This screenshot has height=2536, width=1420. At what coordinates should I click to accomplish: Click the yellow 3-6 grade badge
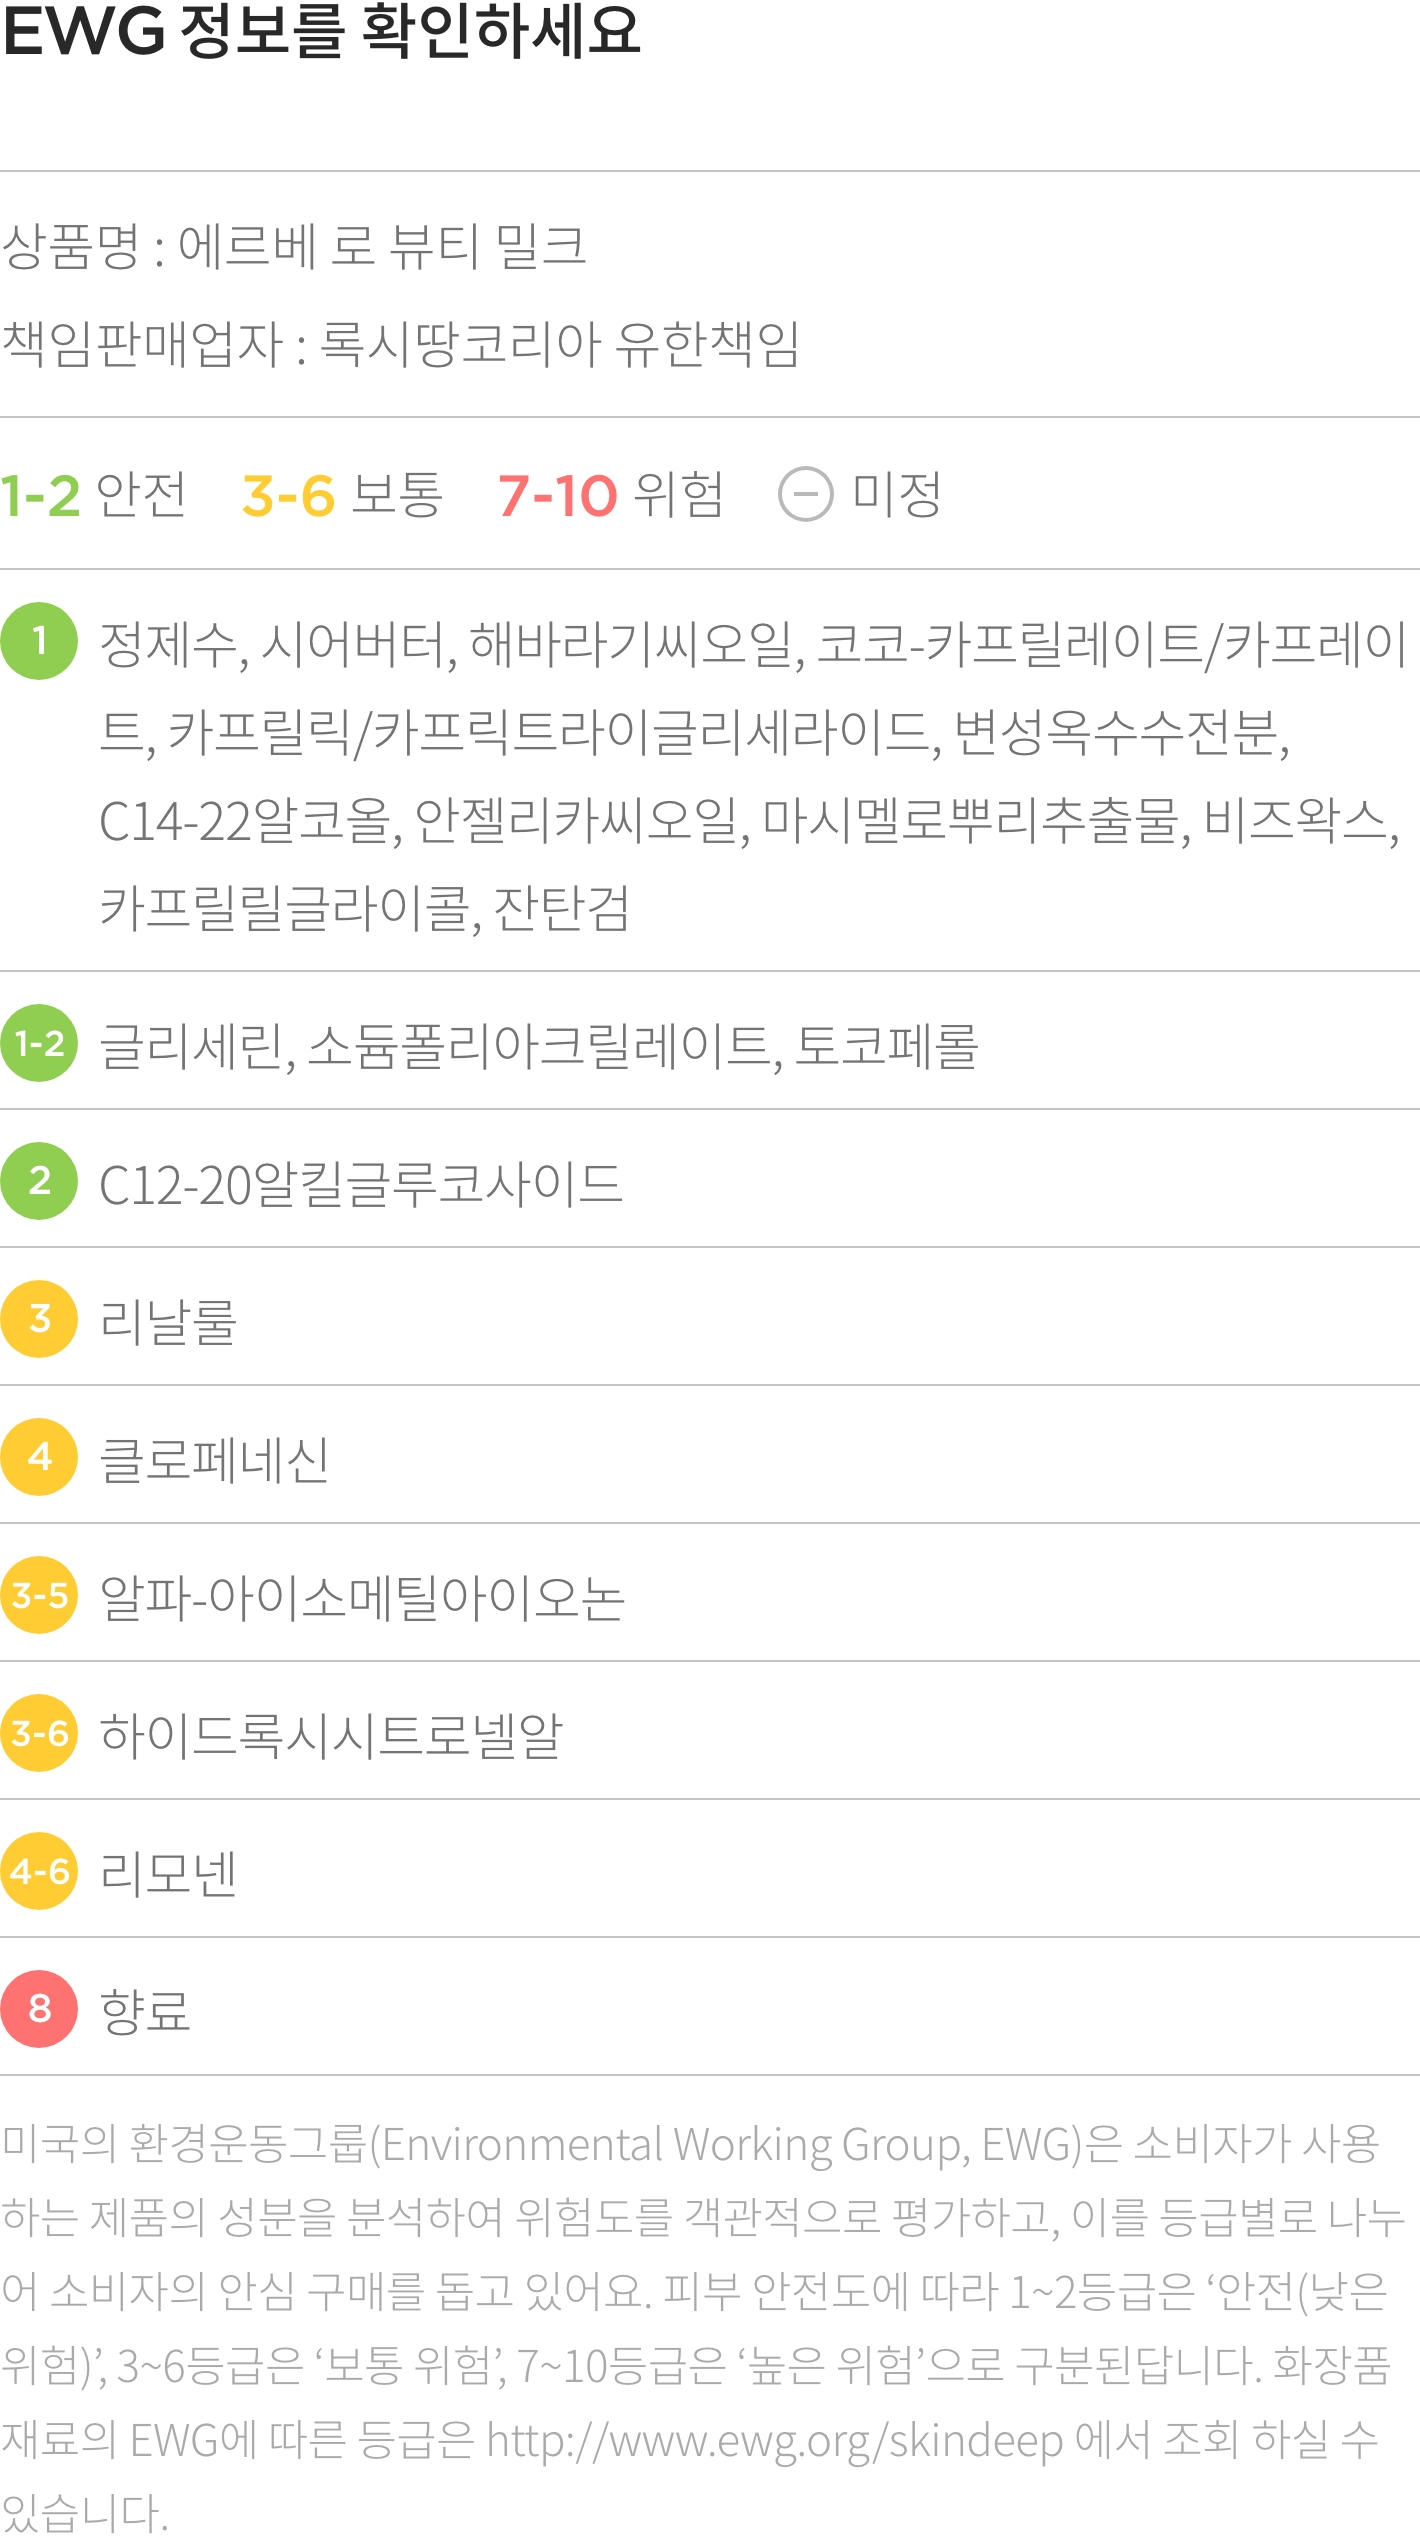[39, 1733]
